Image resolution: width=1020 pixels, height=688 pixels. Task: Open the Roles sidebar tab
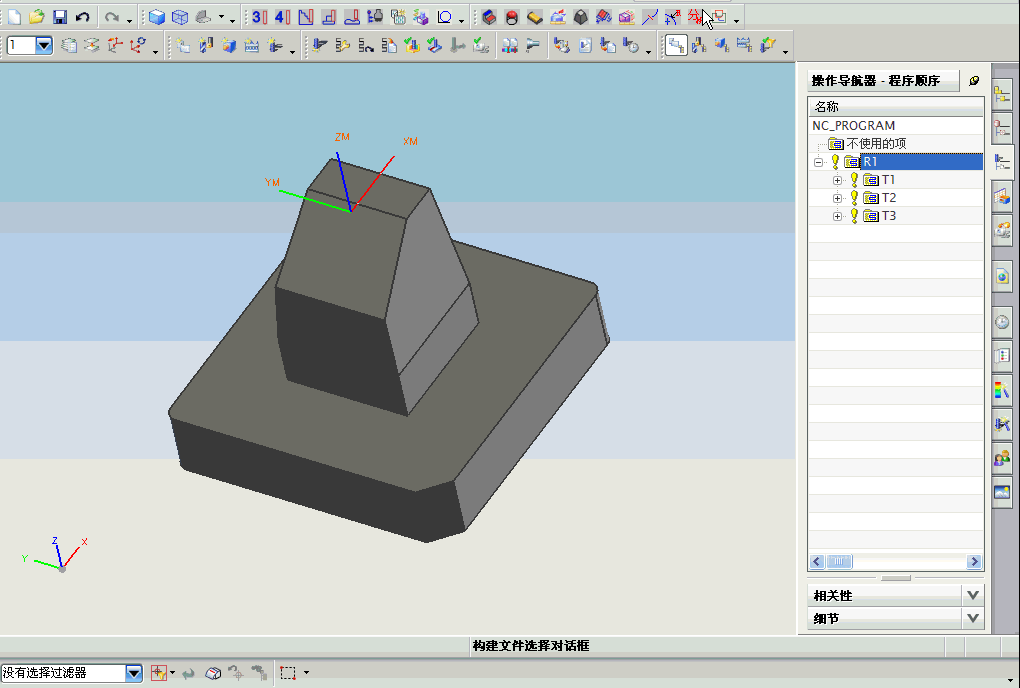pos(1002,458)
